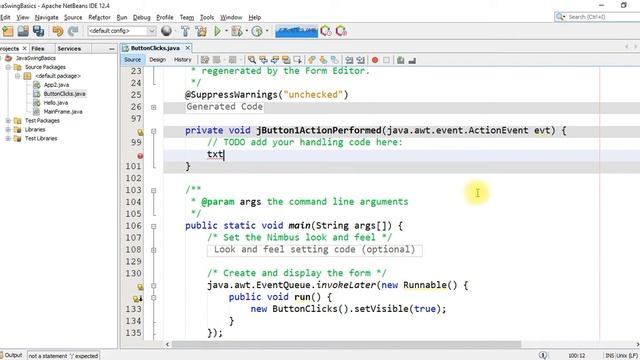
Task: Expand the Libraries node
Action: click(x=8, y=130)
